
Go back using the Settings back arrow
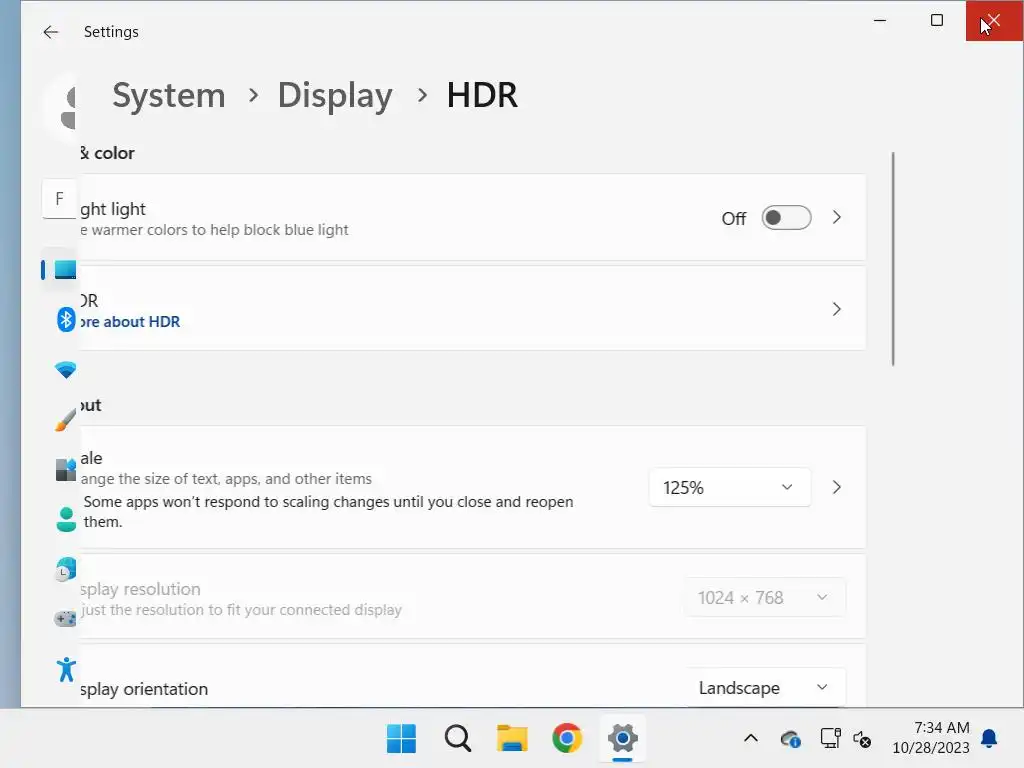[50, 32]
